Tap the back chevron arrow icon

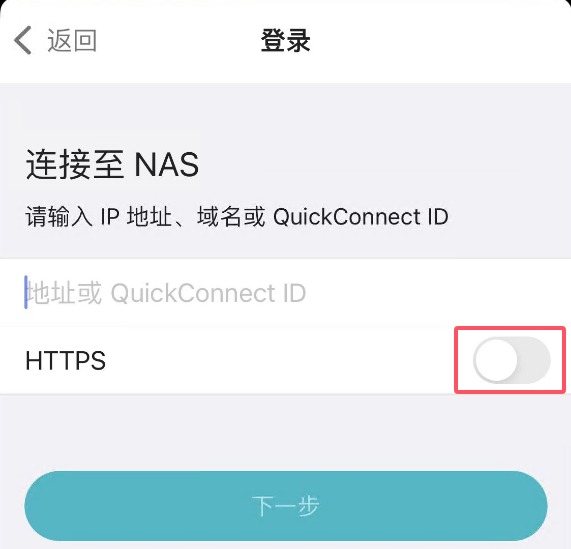click(x=23, y=40)
